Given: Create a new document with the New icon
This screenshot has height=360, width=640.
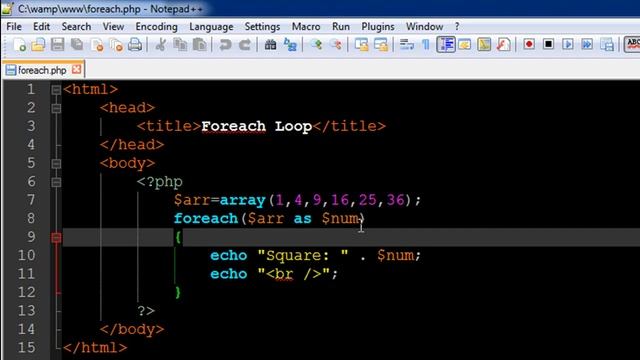Looking at the screenshot, I should point(19,44).
